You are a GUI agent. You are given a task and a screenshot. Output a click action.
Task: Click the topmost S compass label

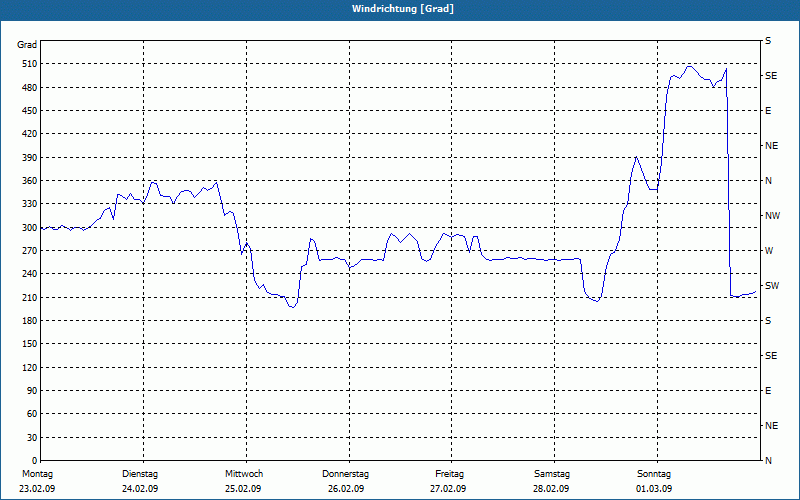pyautogui.click(x=768, y=41)
